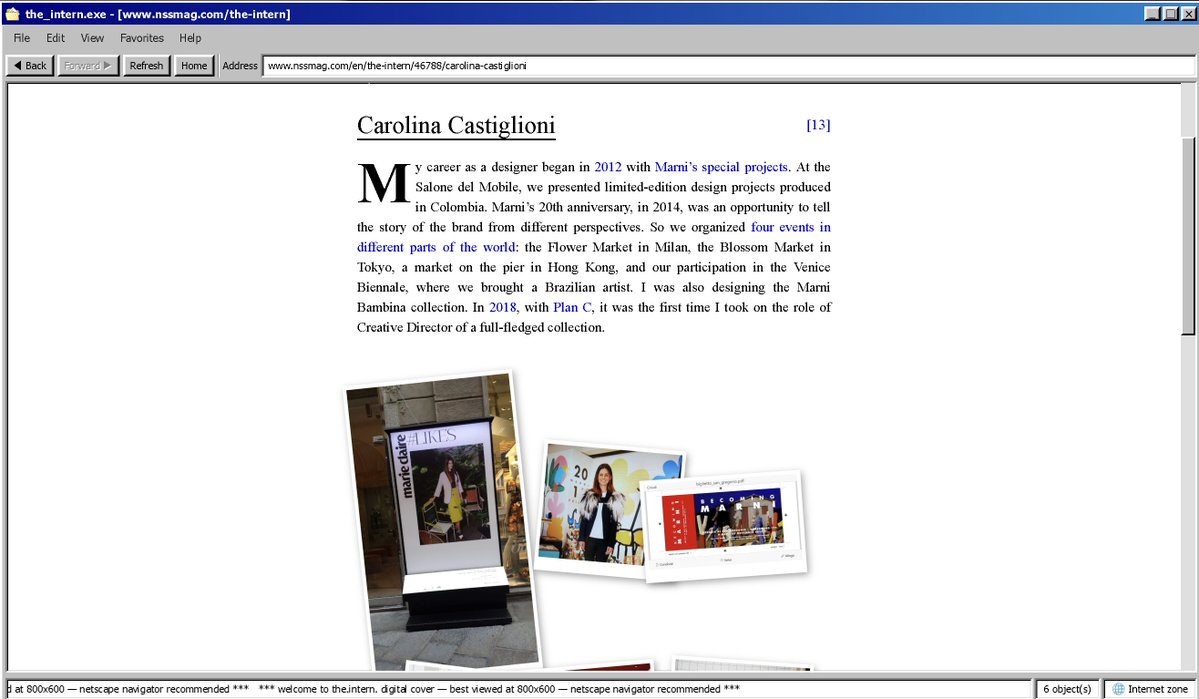Screen dimensions: 1199x699
Task: Click the [13] reference link
Action: pyautogui.click(x=818, y=125)
